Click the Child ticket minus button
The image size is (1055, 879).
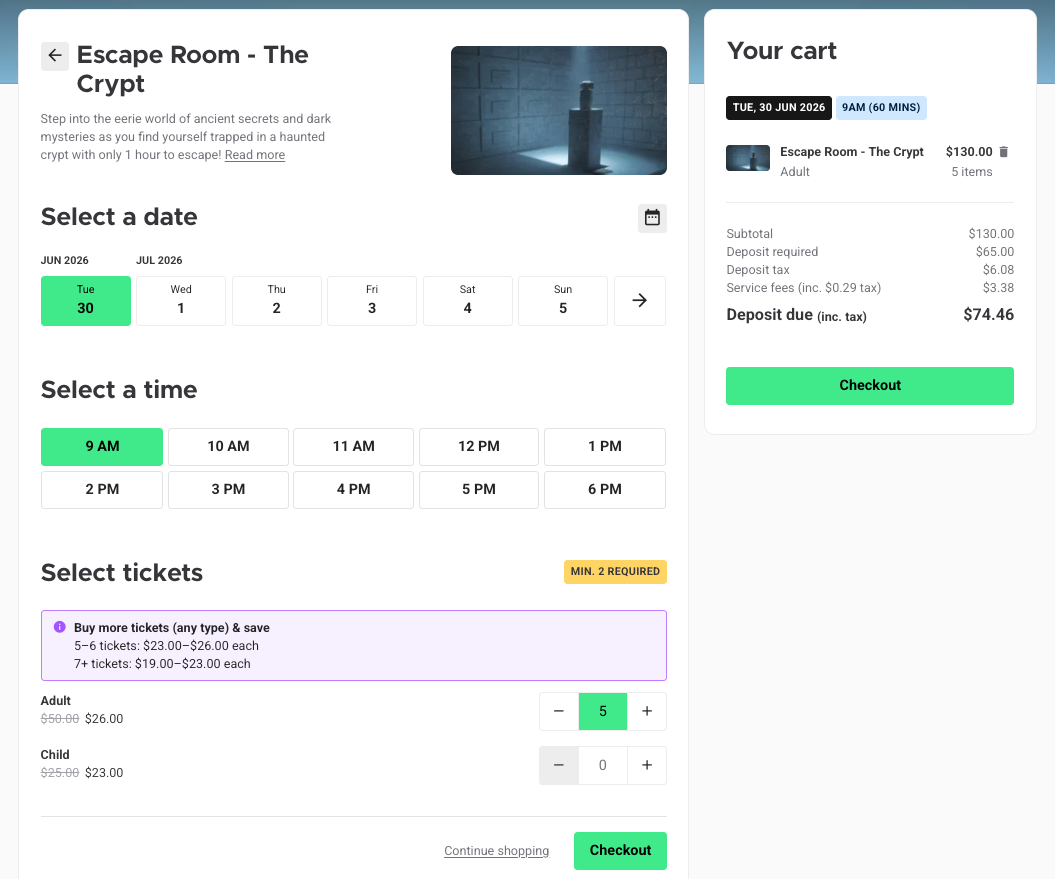558,765
